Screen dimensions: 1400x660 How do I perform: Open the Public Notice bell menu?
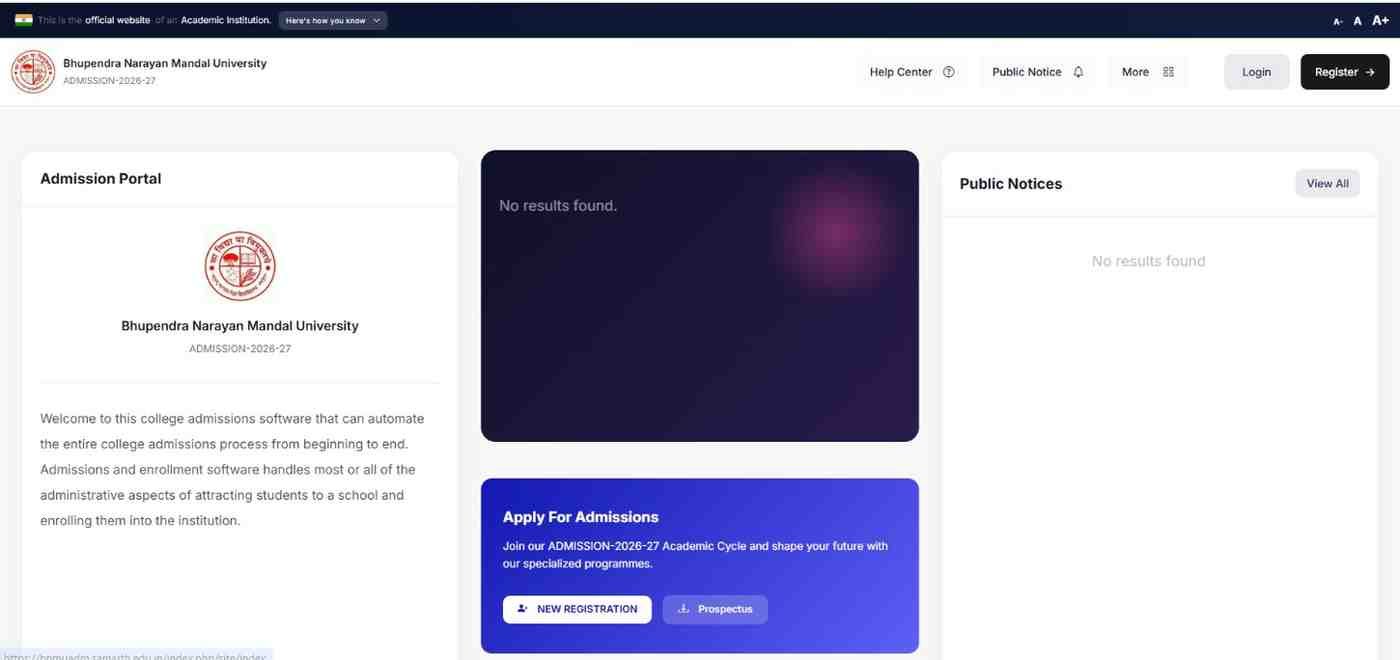coord(1038,72)
